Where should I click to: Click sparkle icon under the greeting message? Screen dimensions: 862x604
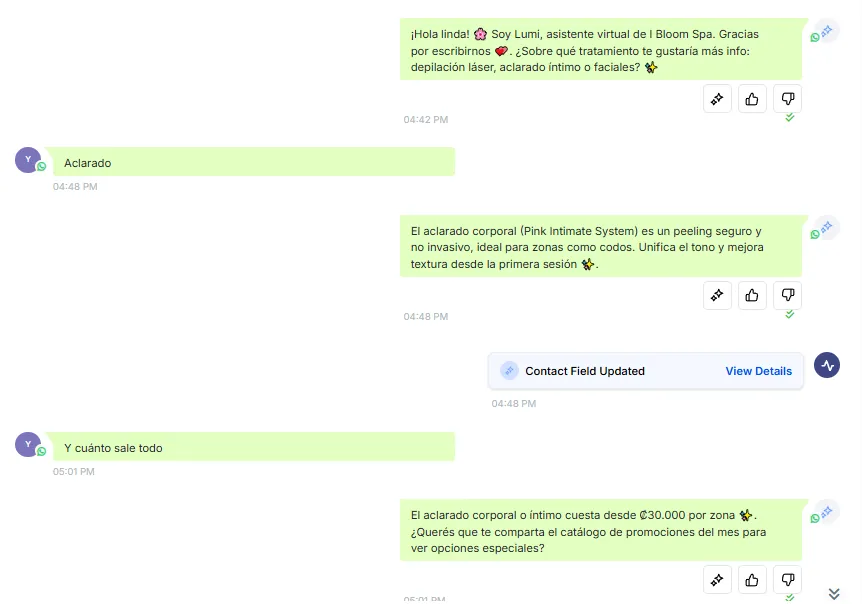point(717,99)
